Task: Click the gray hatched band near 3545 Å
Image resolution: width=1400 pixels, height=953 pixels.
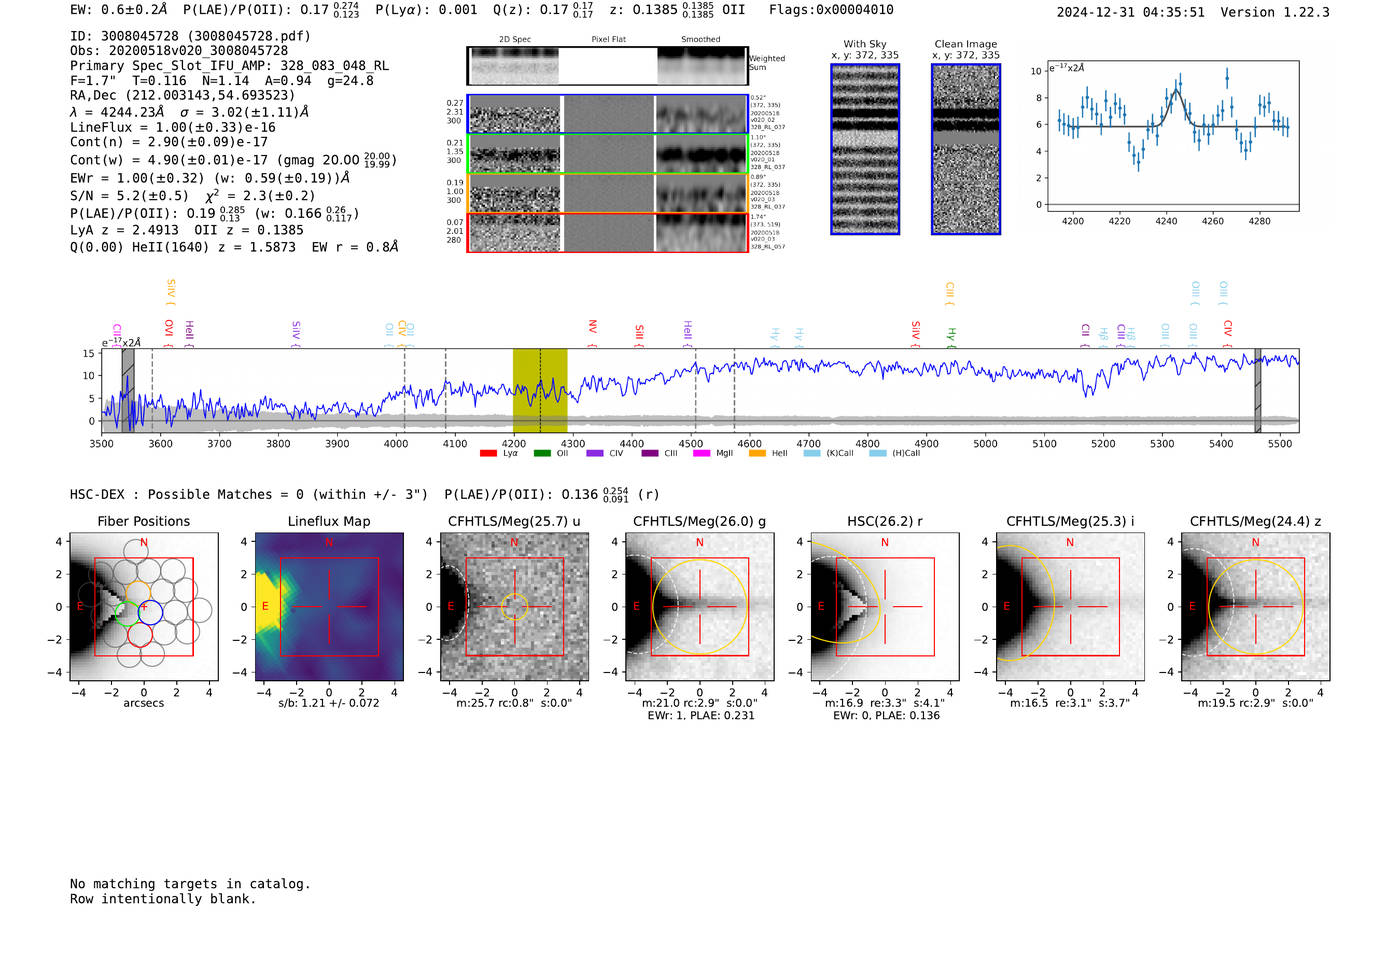Action: point(128,391)
